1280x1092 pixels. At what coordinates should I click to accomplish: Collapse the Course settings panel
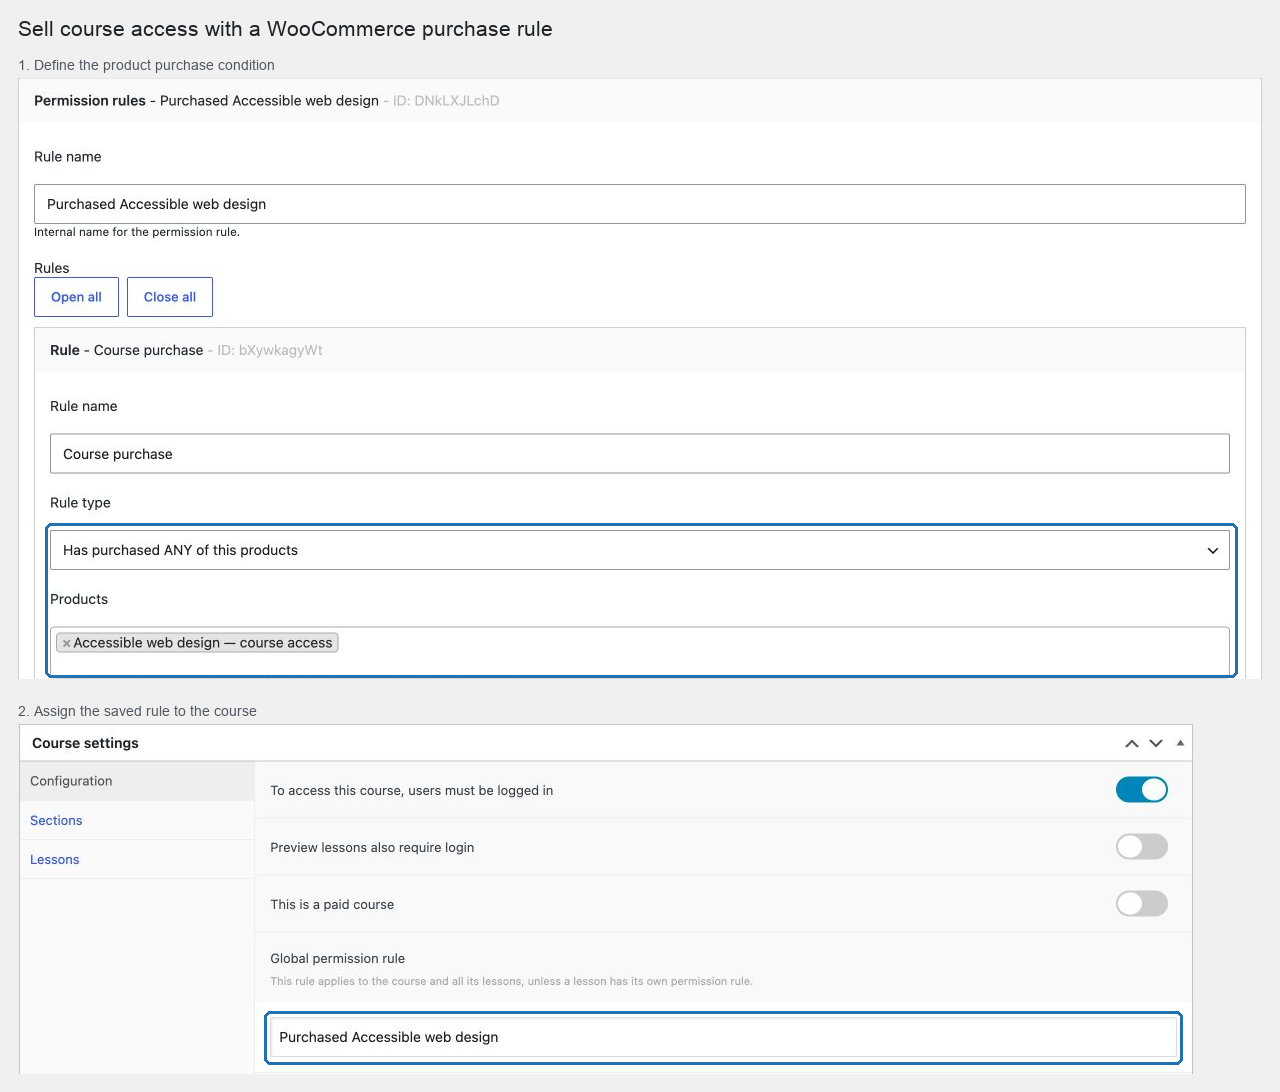pos(1180,743)
